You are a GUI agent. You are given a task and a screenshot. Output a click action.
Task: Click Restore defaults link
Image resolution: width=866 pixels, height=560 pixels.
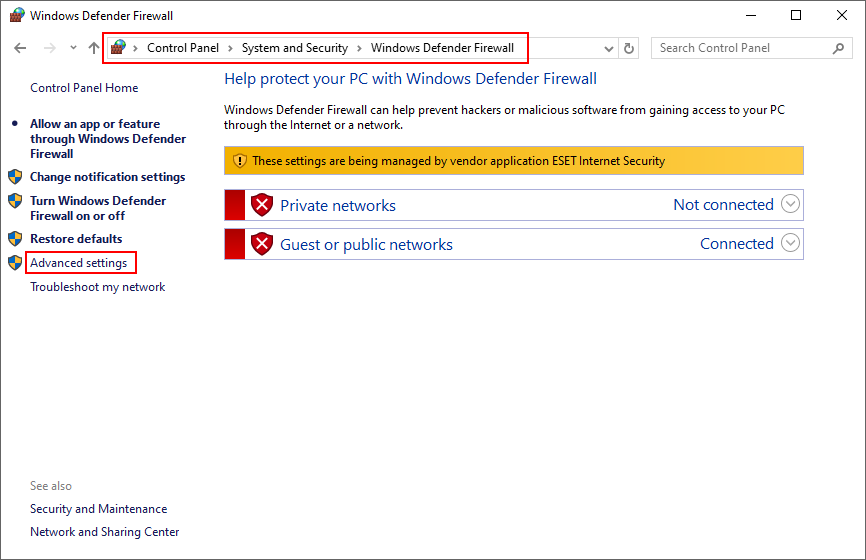coord(76,239)
